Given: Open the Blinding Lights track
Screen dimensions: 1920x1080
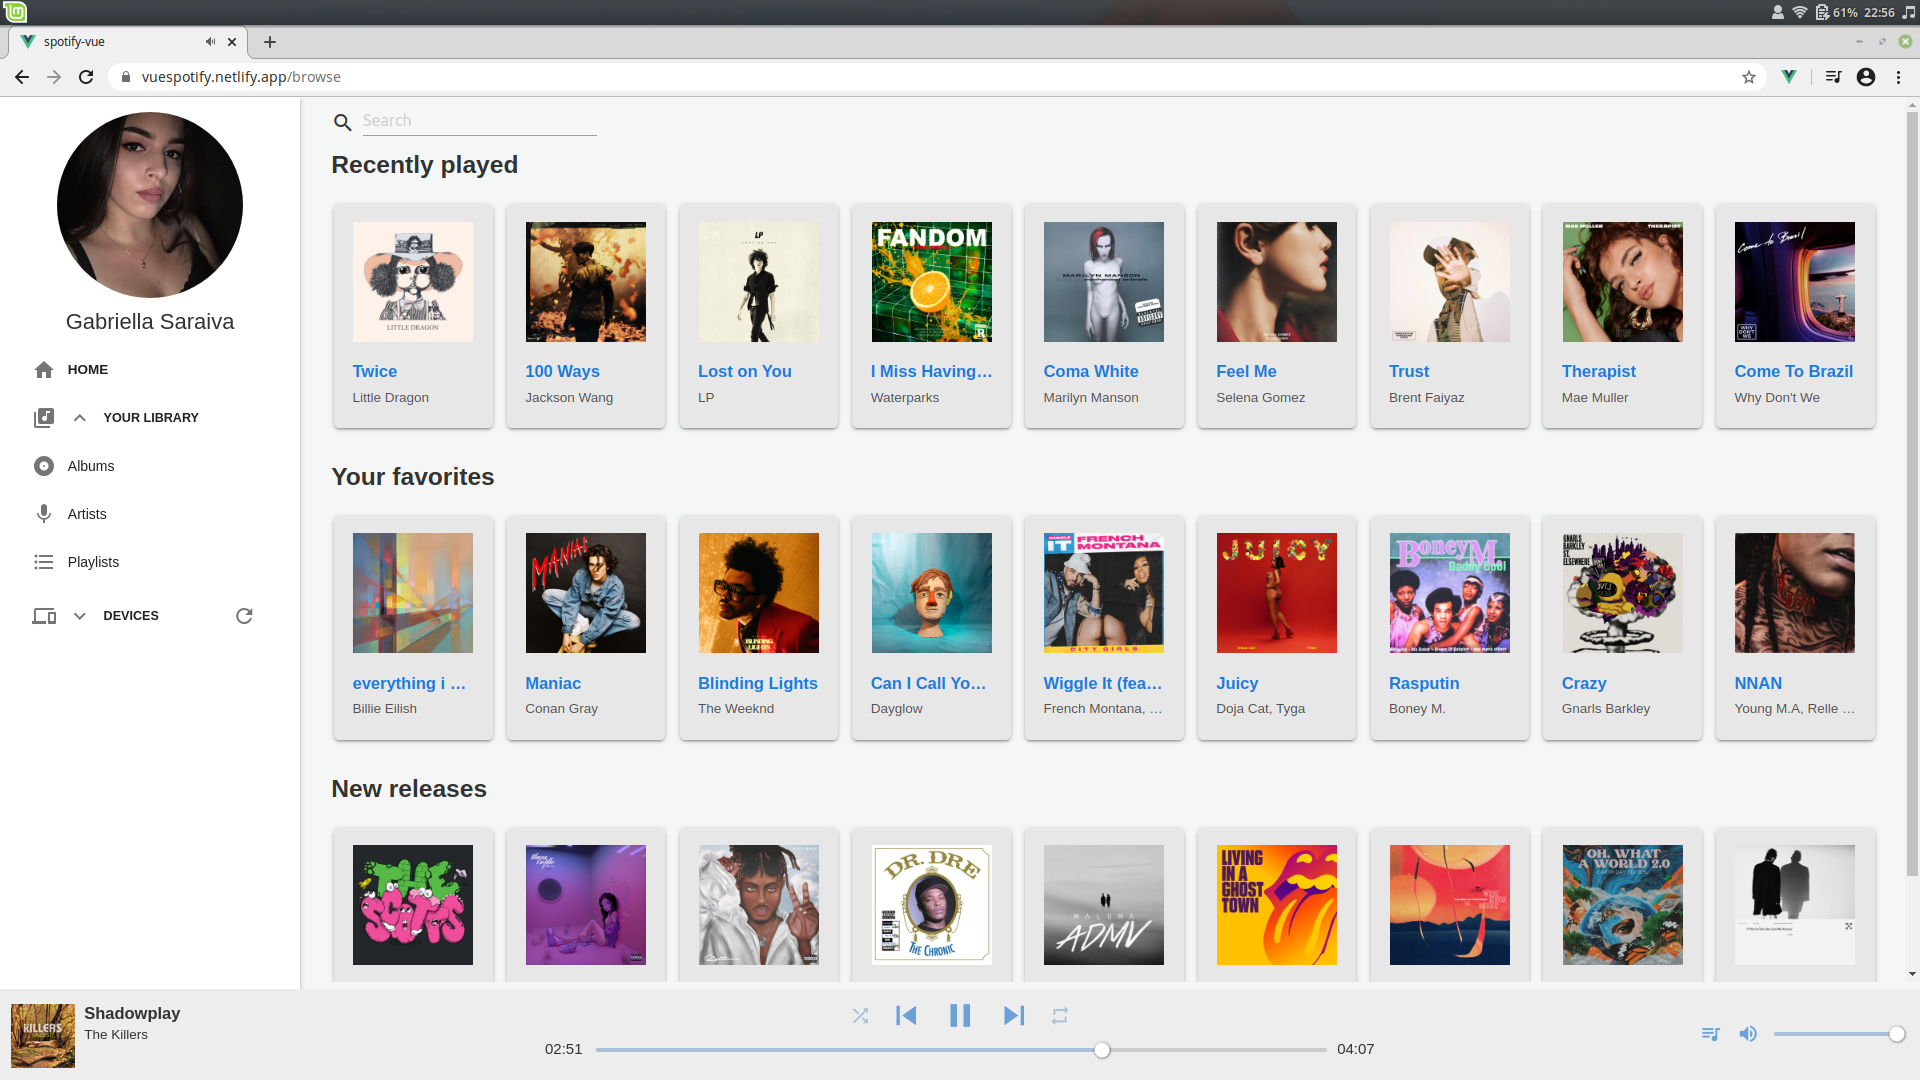Looking at the screenshot, I should (x=758, y=683).
